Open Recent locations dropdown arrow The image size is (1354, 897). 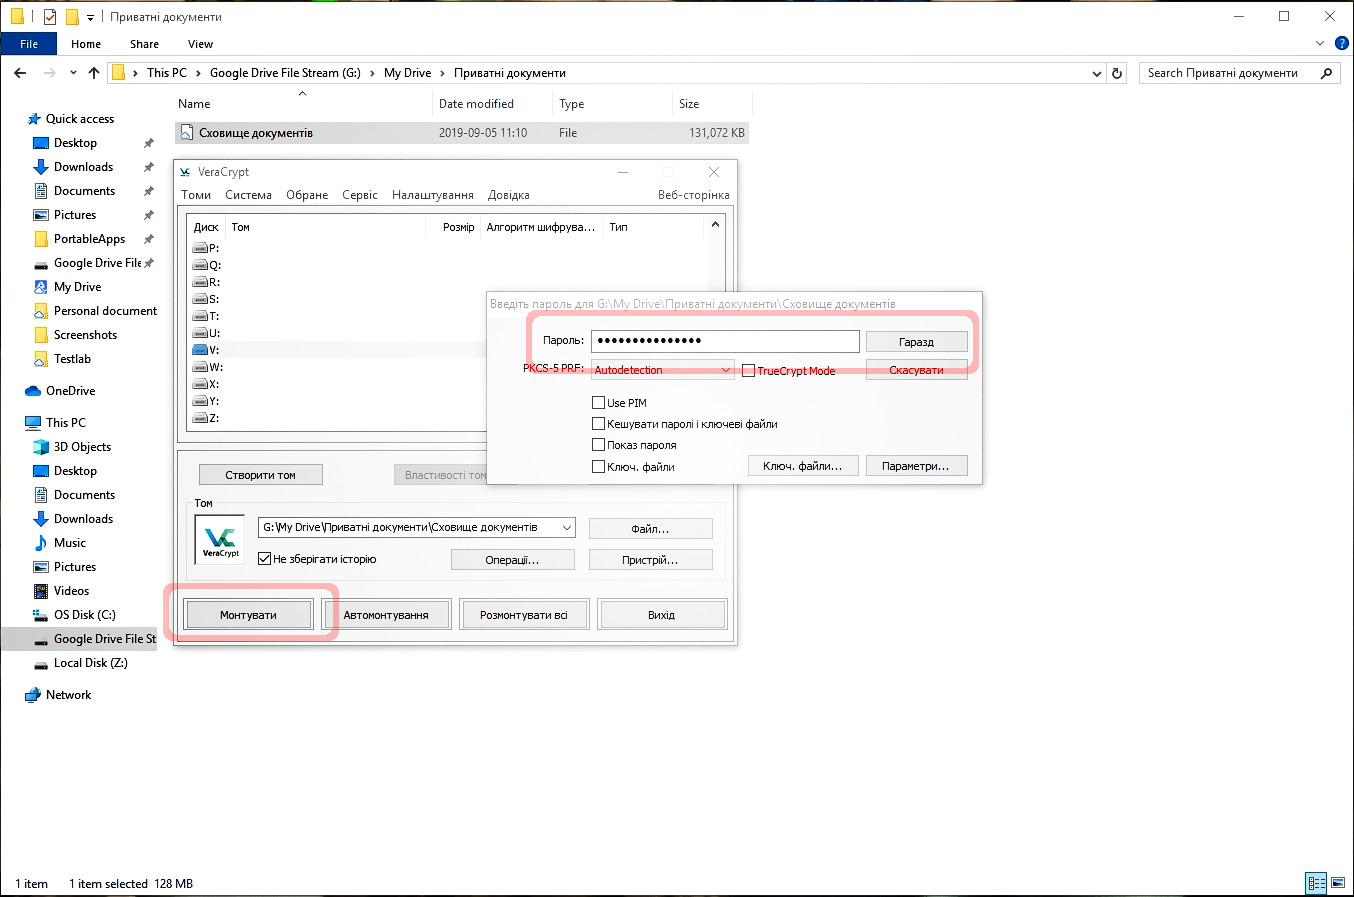coord(73,73)
